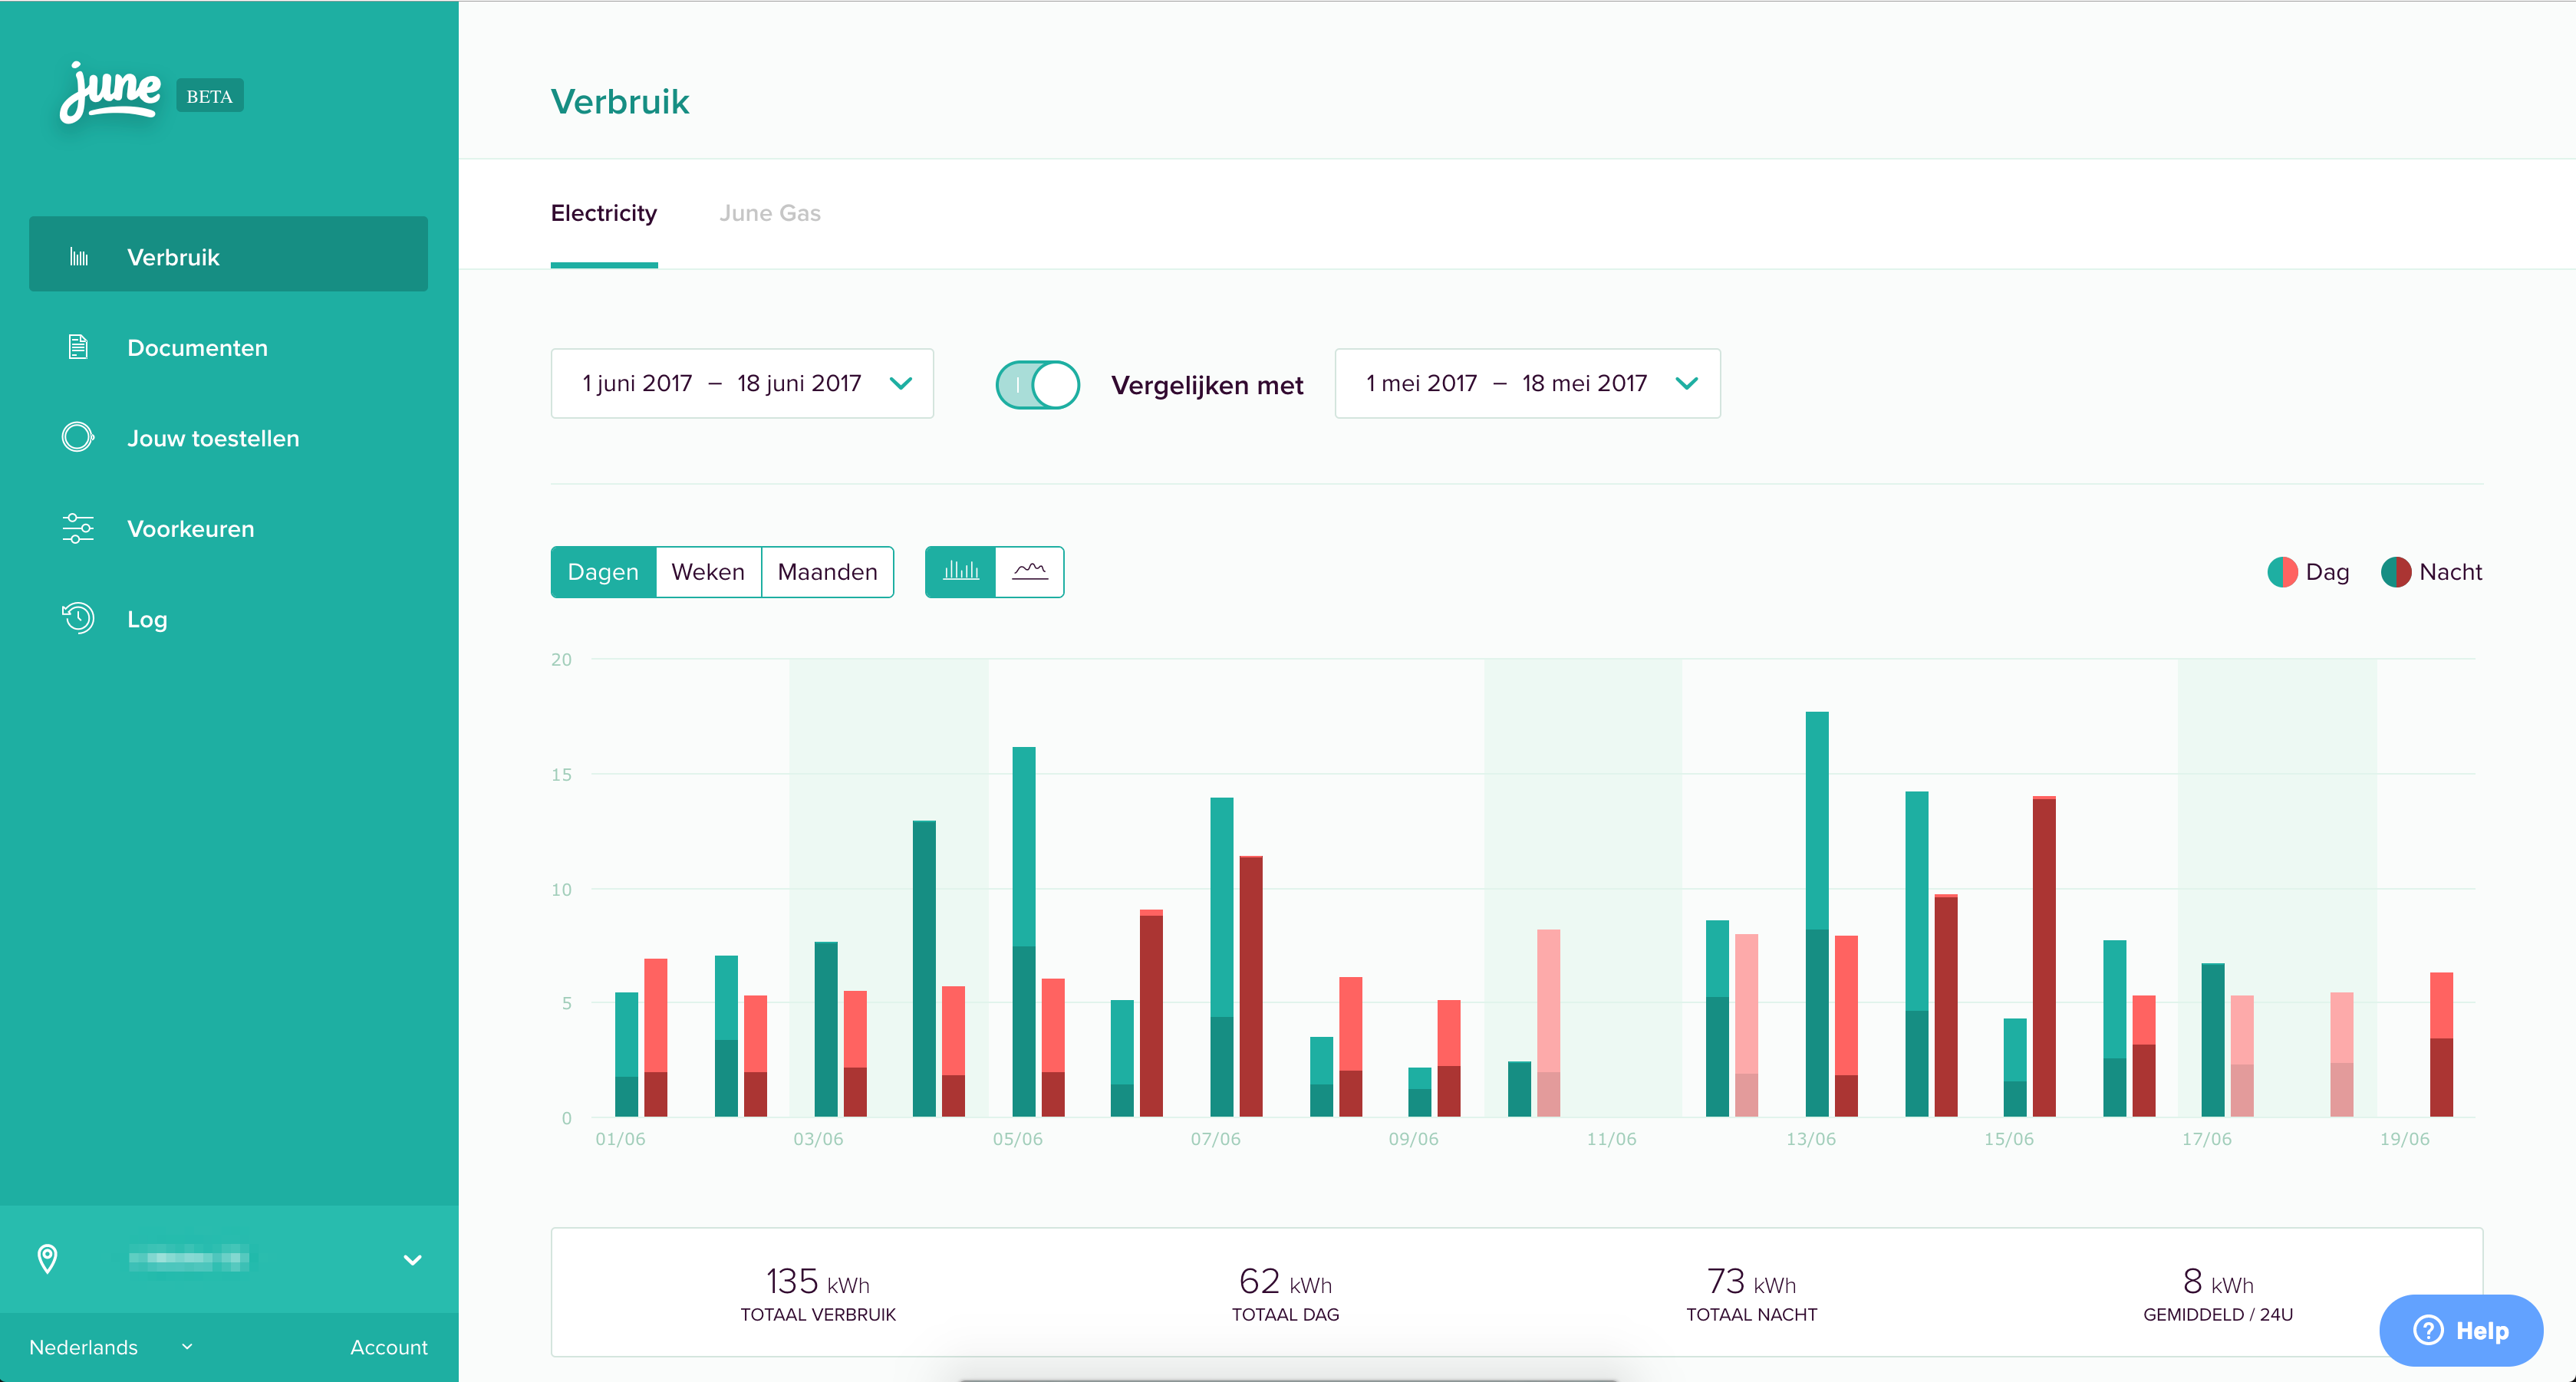Click the June logo
The width and height of the screenshot is (2576, 1382).
(110, 93)
